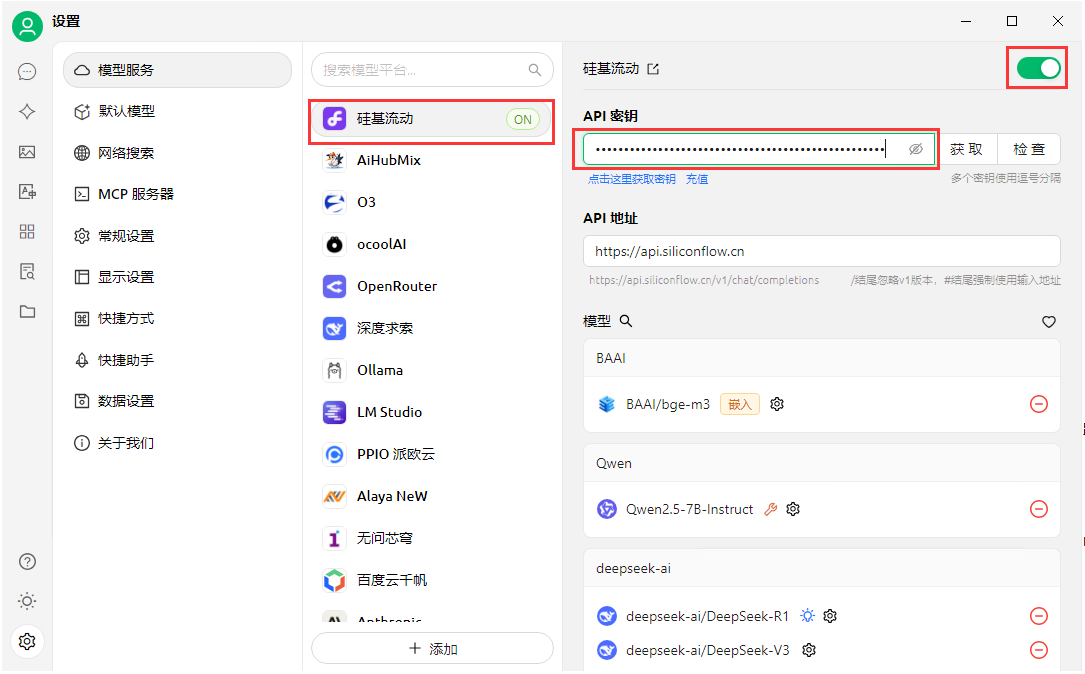This screenshot has height=674, width=1085.
Task: Open the help question mark icon
Action: 27,561
